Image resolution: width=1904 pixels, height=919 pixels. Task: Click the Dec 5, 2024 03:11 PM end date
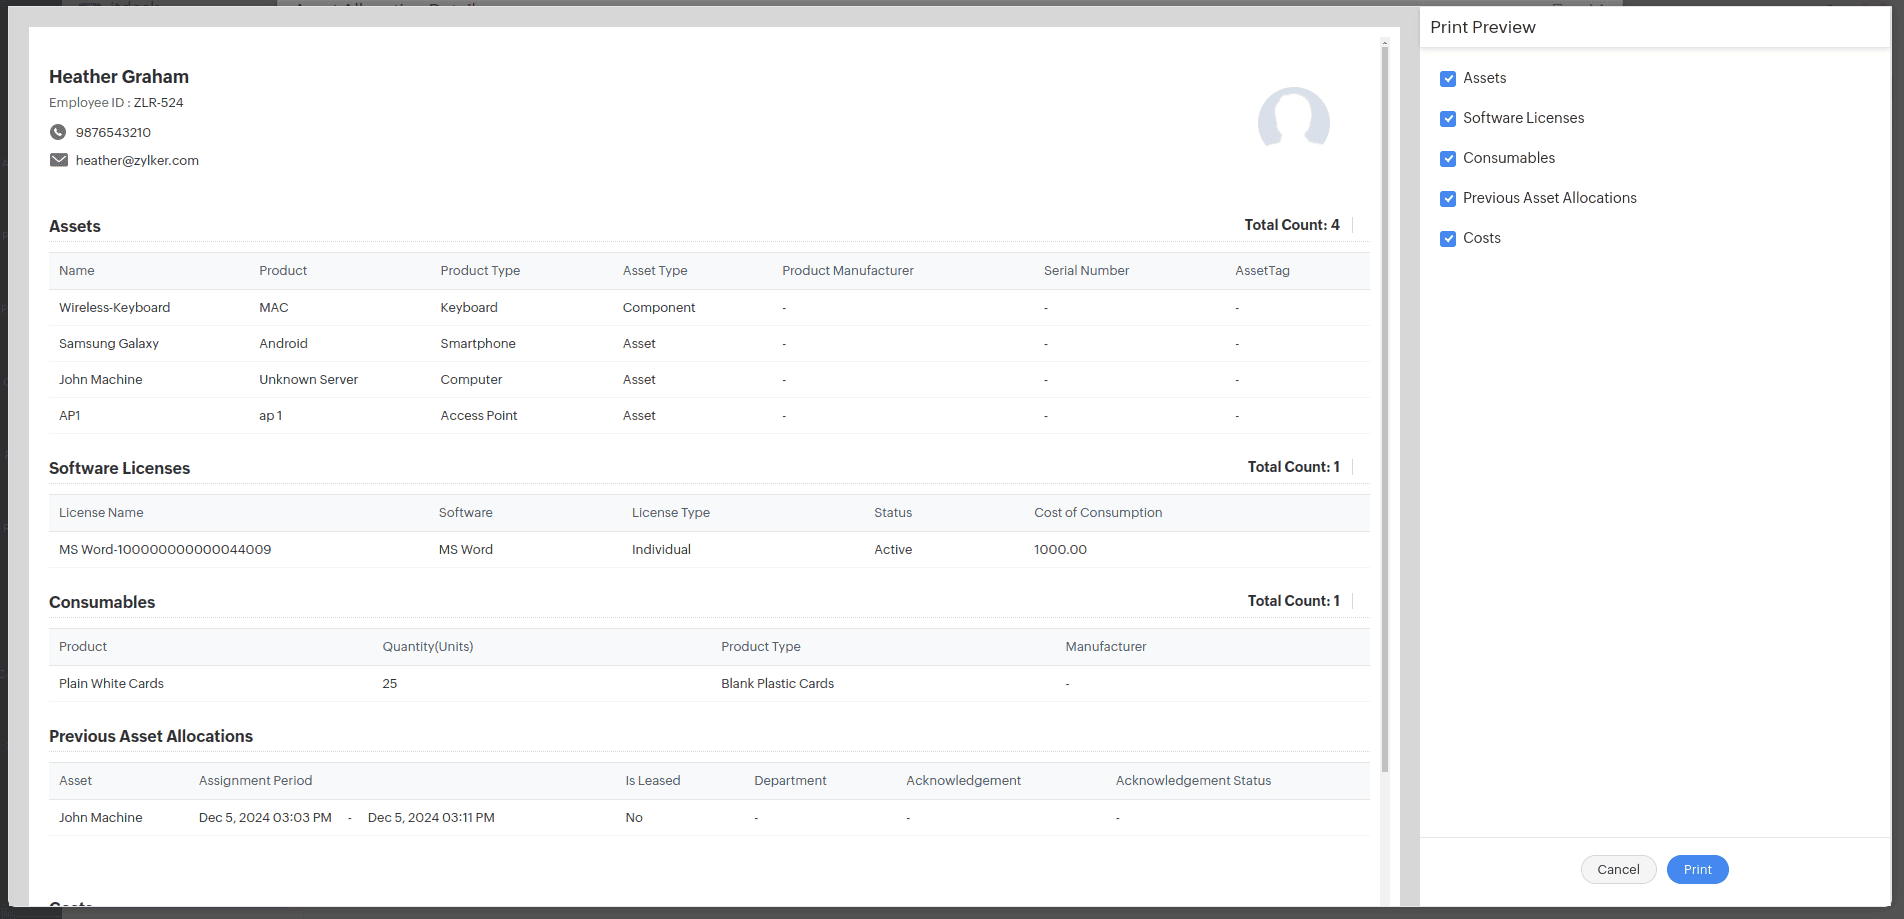[431, 818]
